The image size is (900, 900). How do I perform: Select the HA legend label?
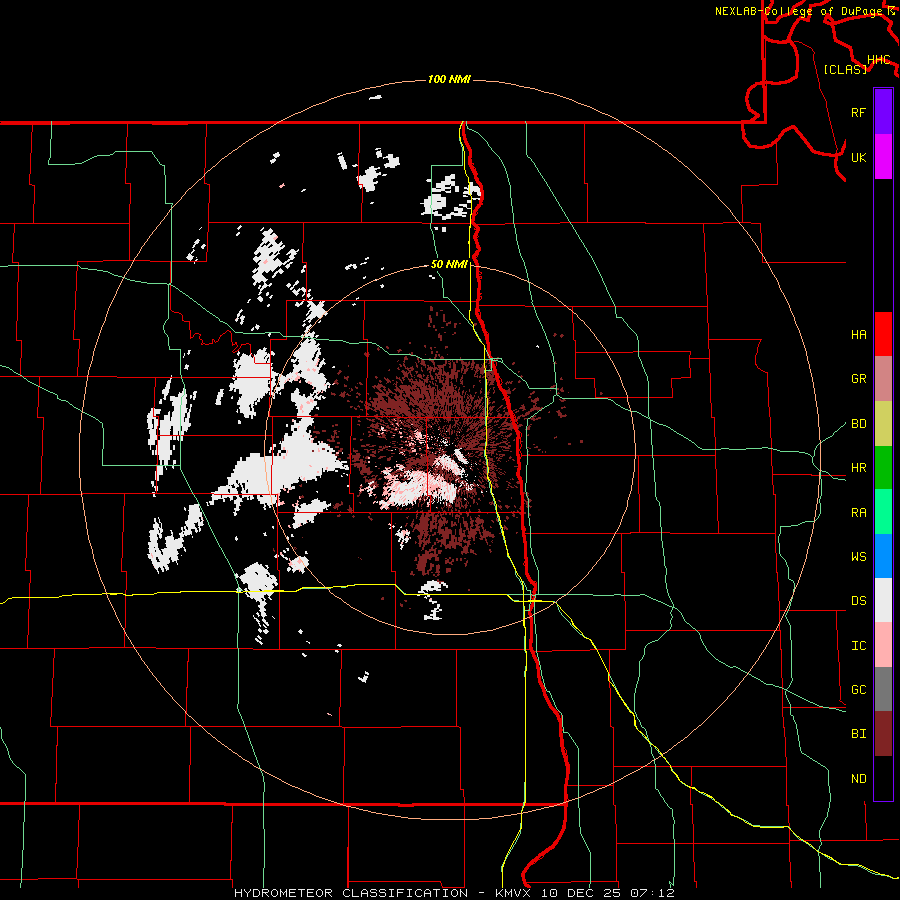click(858, 335)
